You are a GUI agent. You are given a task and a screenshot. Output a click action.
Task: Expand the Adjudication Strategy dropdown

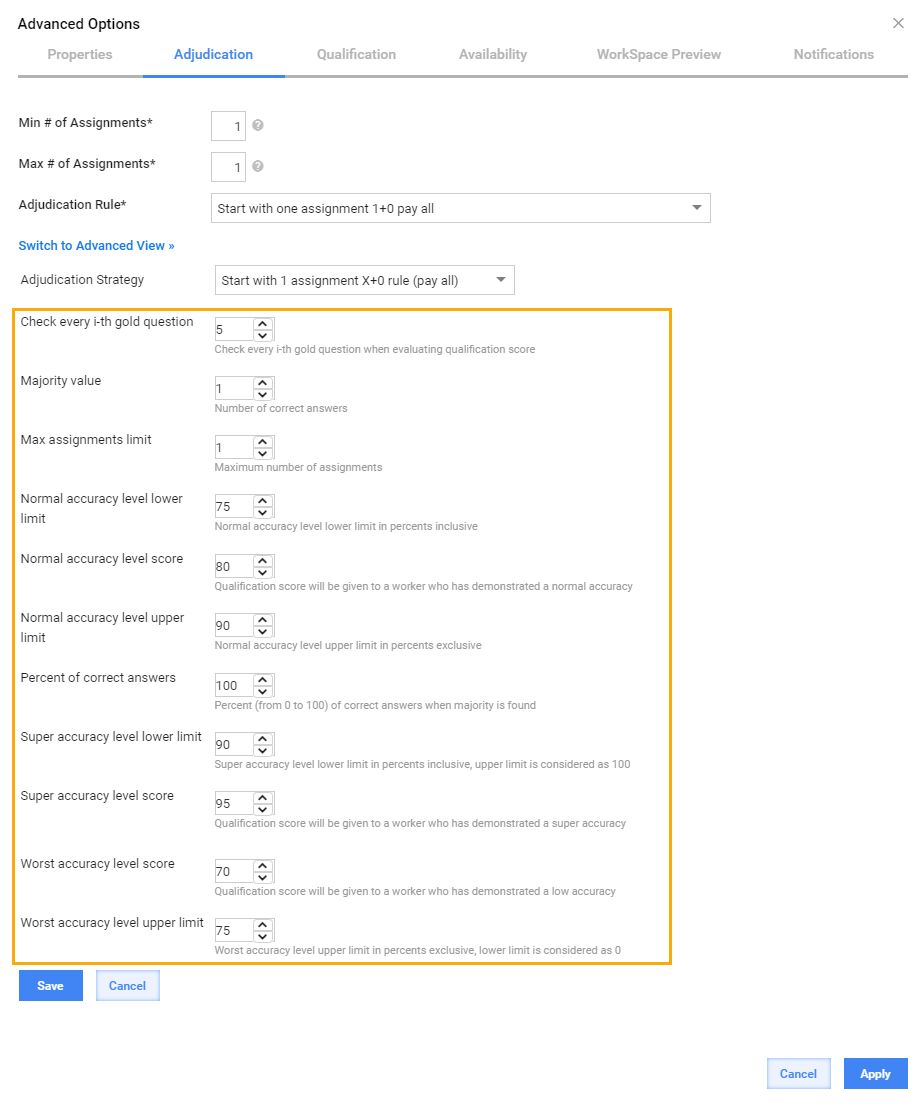pos(365,280)
